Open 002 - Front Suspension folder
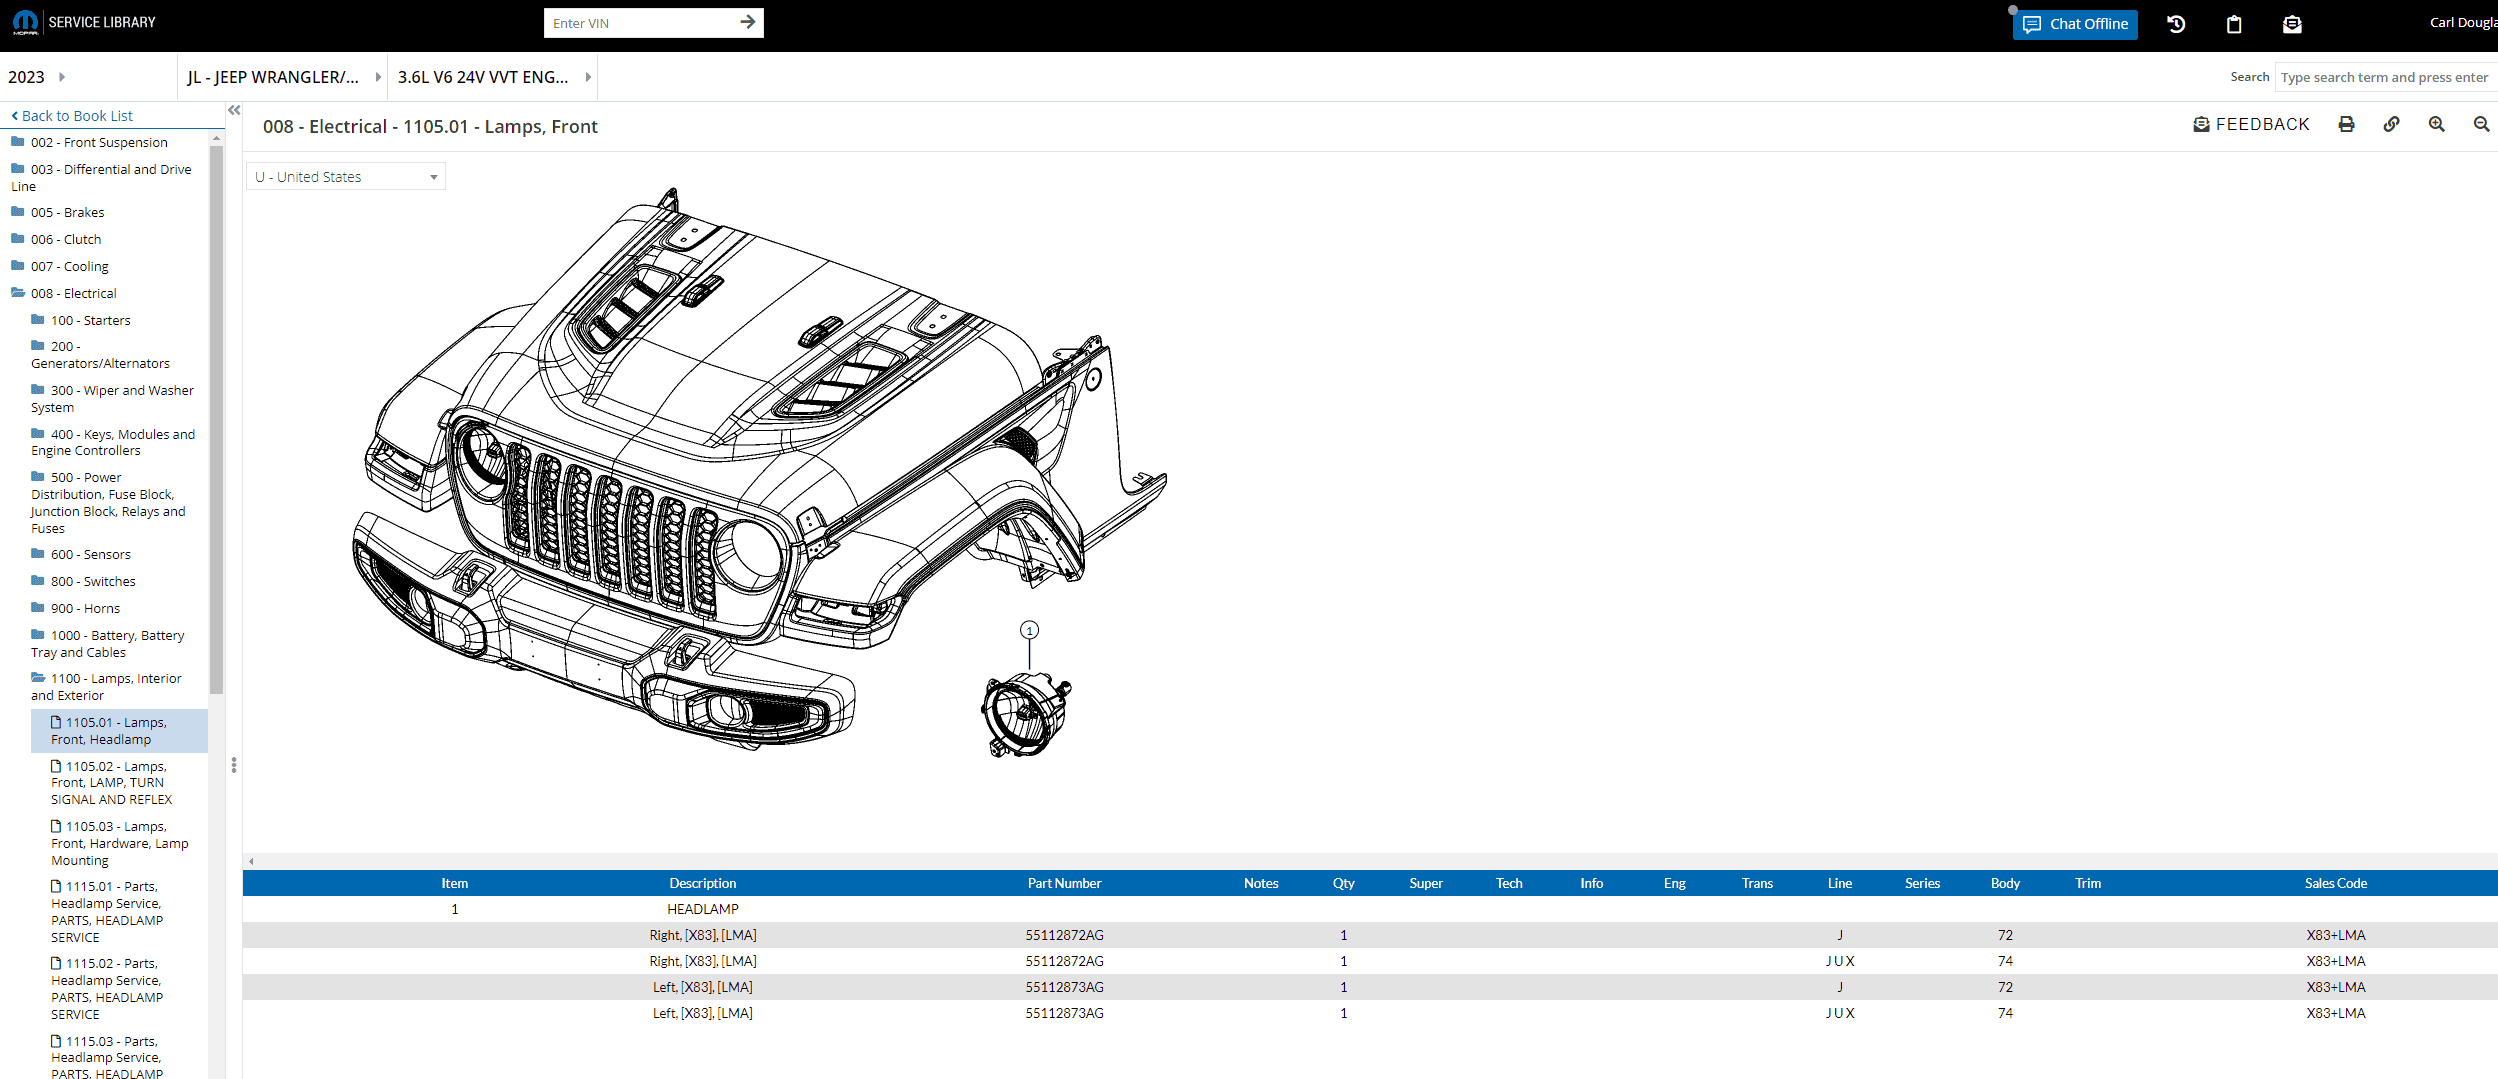Image resolution: width=2498 pixels, height=1079 pixels. pos(99,142)
